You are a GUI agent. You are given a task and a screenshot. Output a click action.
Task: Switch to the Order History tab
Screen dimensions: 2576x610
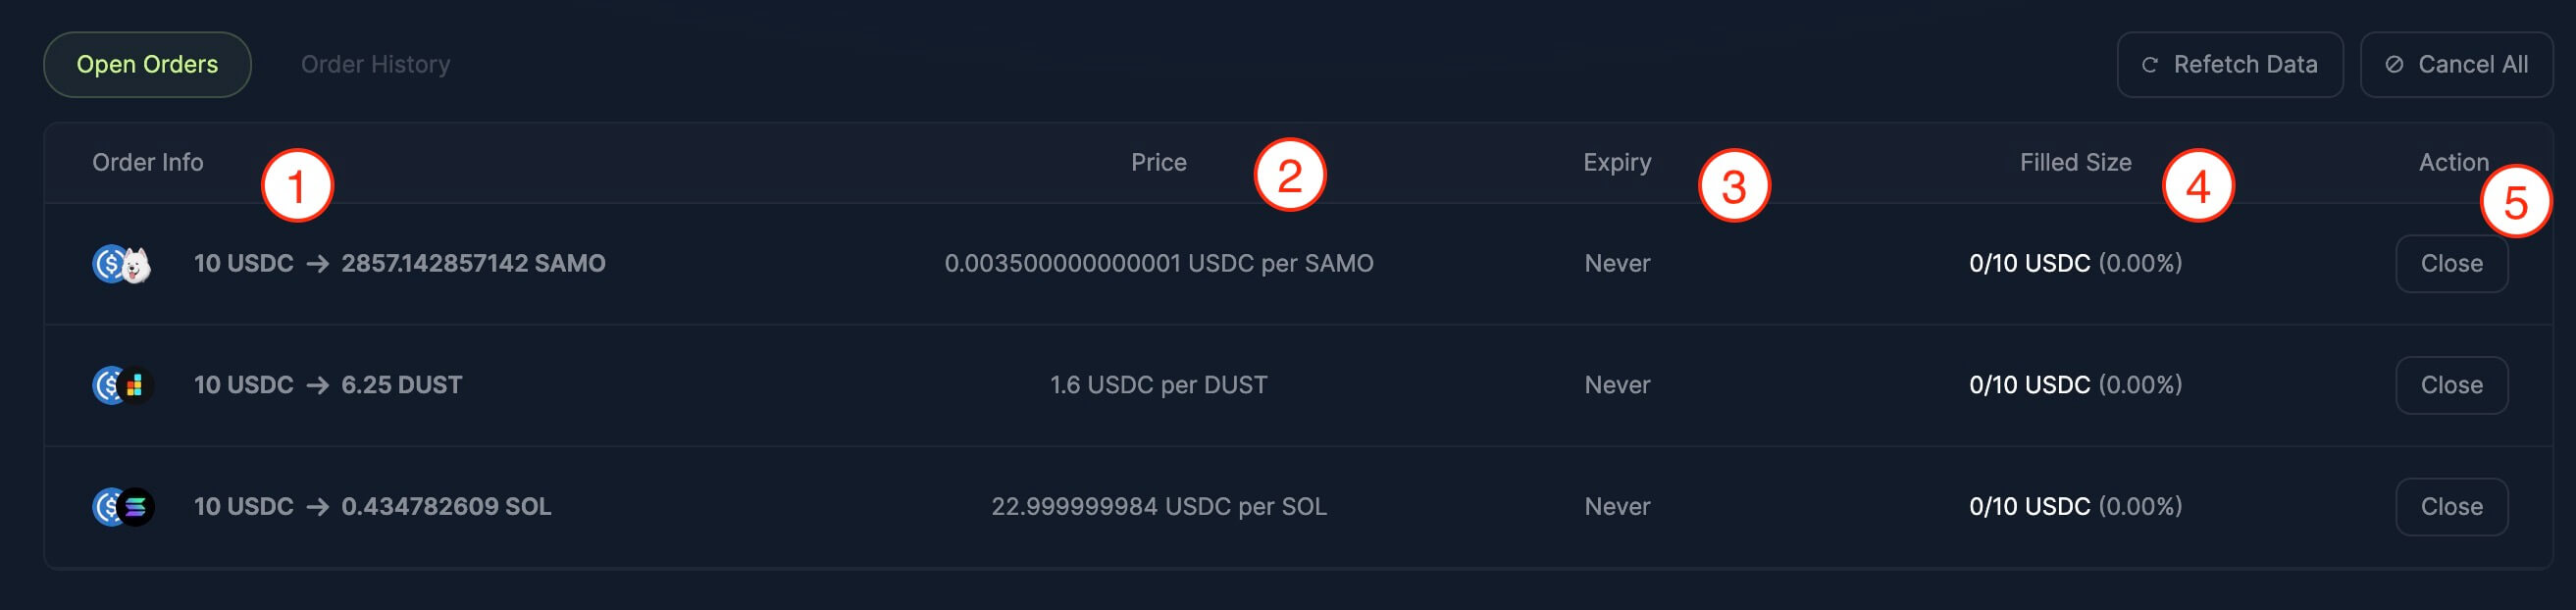[375, 64]
